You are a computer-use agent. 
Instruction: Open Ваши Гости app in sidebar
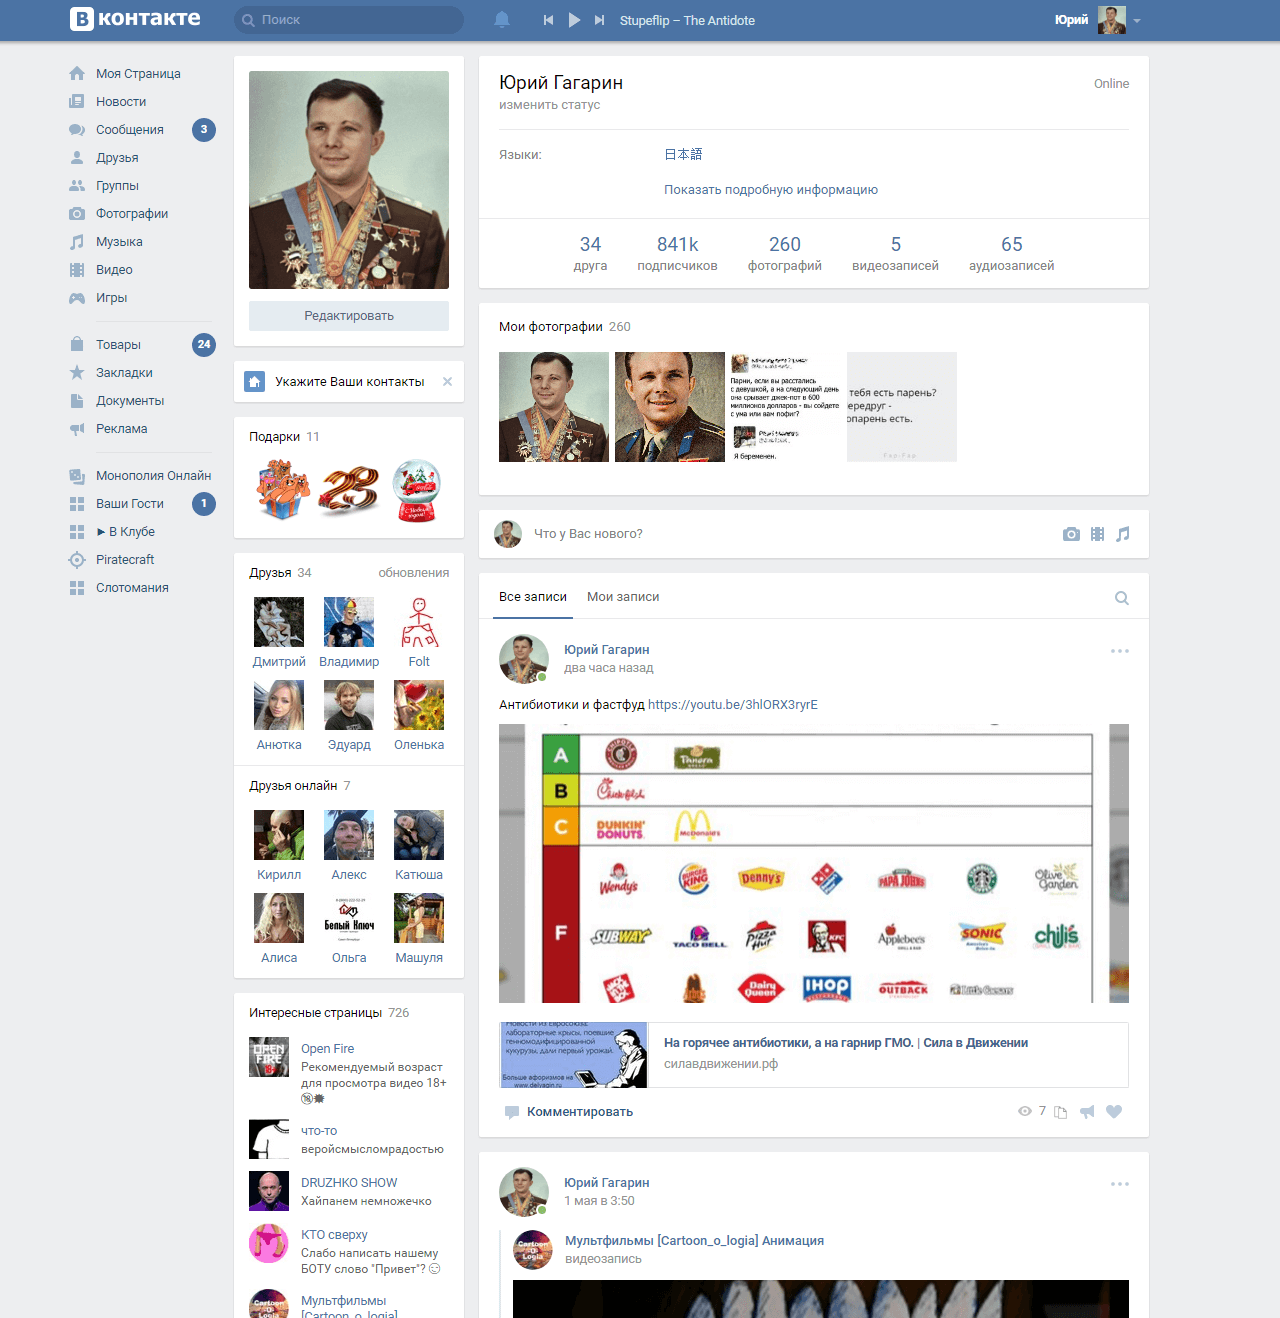coord(130,504)
